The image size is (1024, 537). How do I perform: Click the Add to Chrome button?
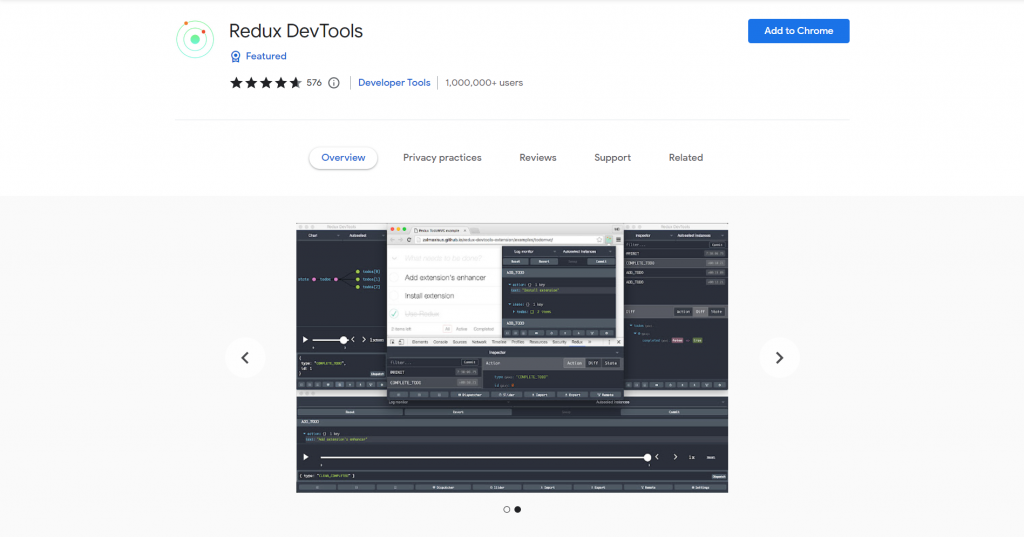pos(798,31)
